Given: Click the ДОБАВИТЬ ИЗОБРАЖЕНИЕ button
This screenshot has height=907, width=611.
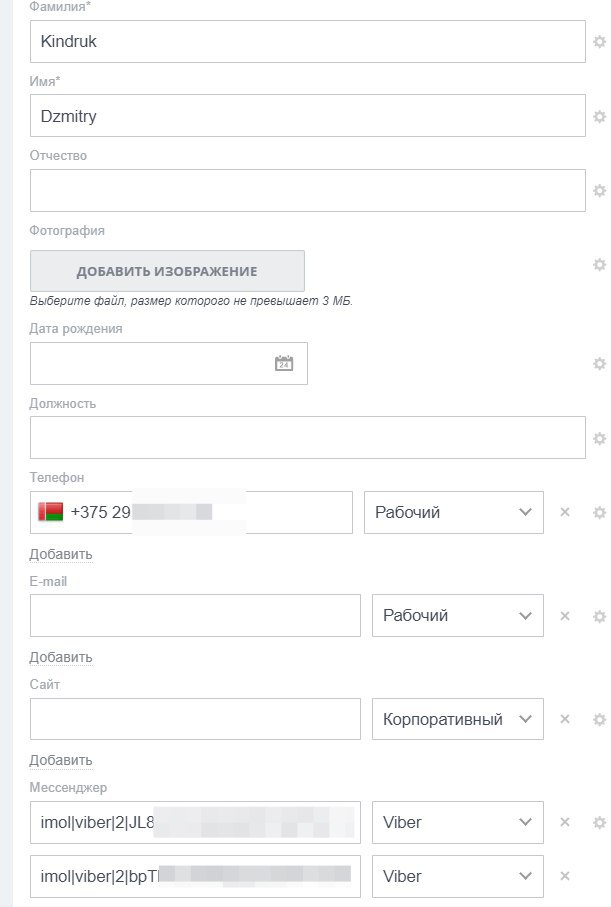Looking at the screenshot, I should [x=167, y=271].
